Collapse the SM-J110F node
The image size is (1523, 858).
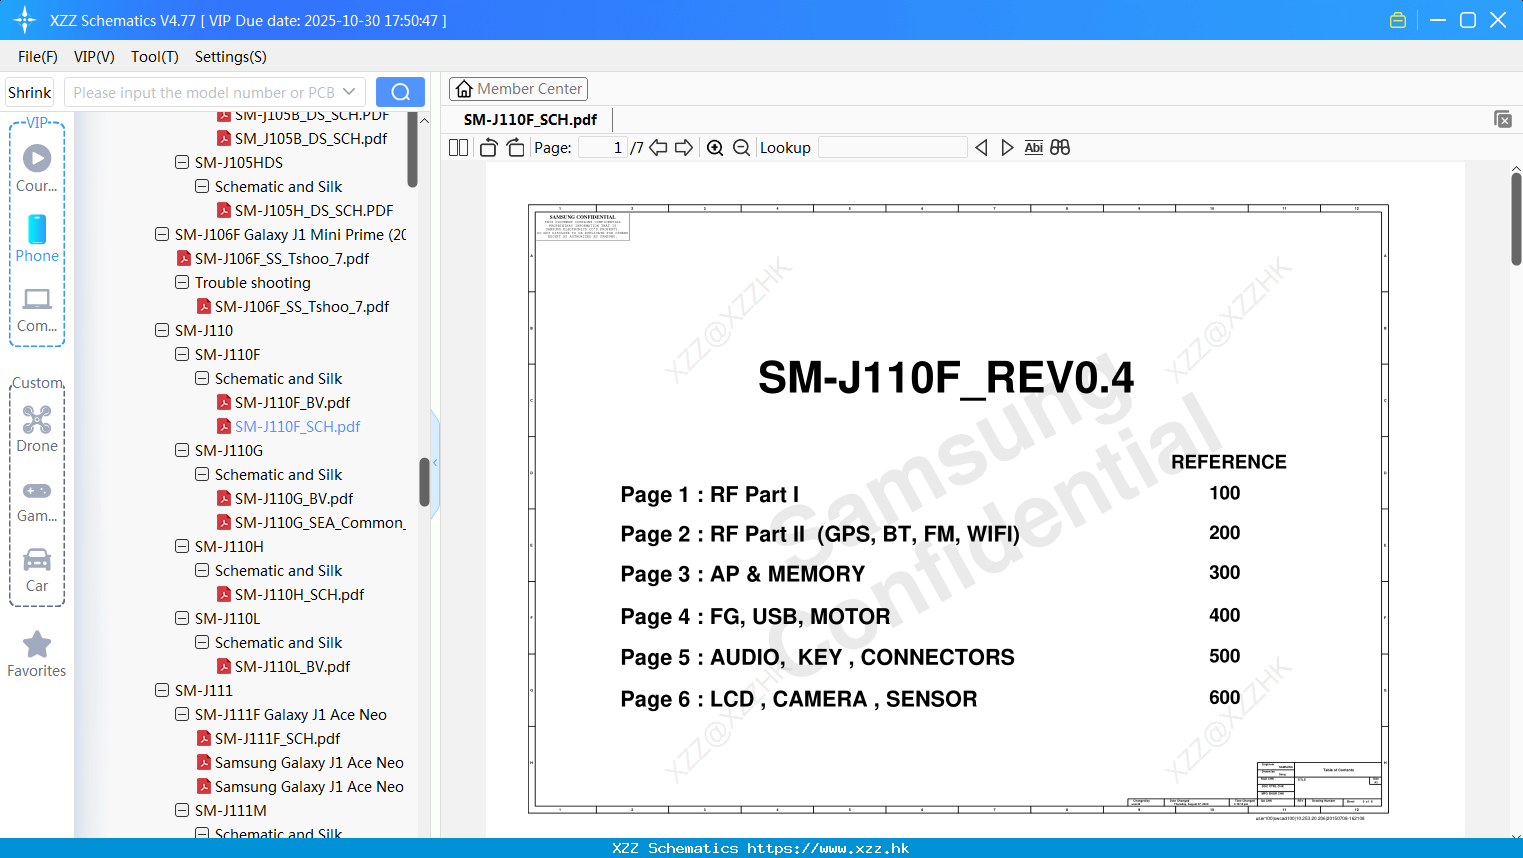[x=182, y=354]
